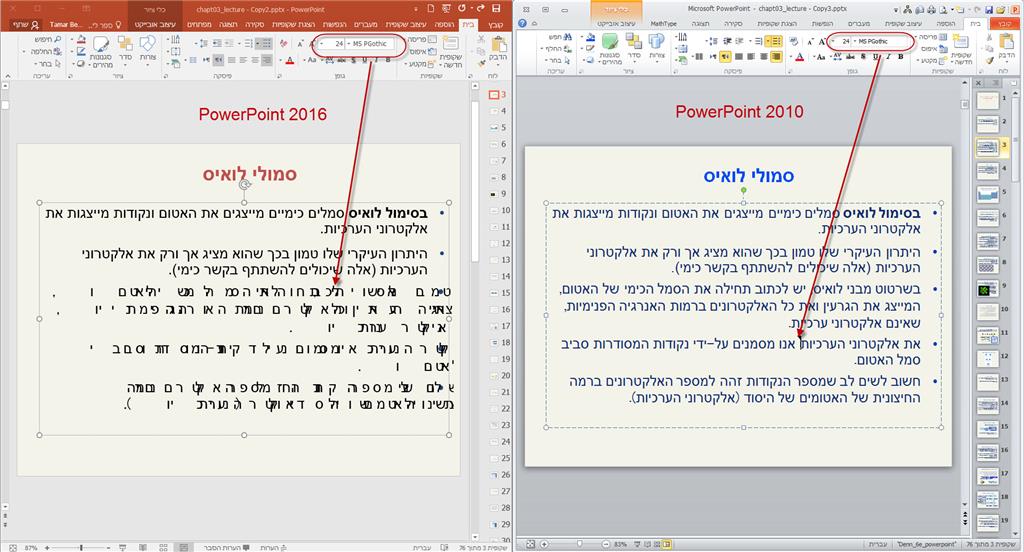Click Find (חיפוש) in PowerPoint 2016 editing group
The image size is (1024, 552).
48,39
